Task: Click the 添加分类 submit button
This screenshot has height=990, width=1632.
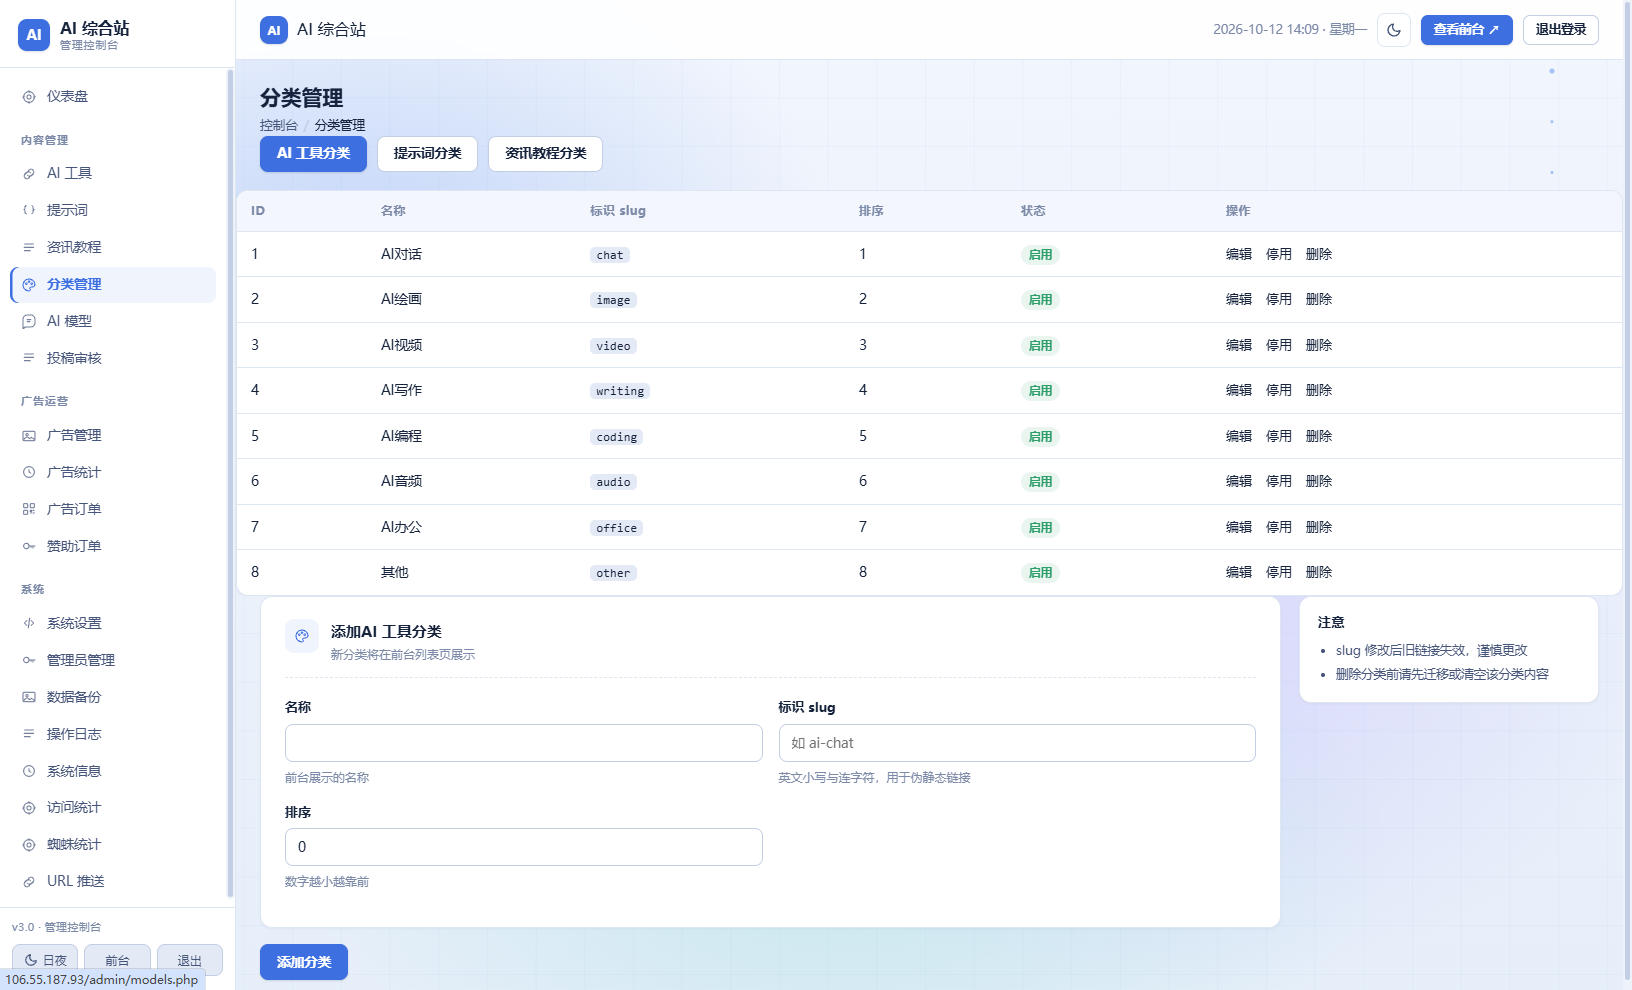Action: [304, 962]
